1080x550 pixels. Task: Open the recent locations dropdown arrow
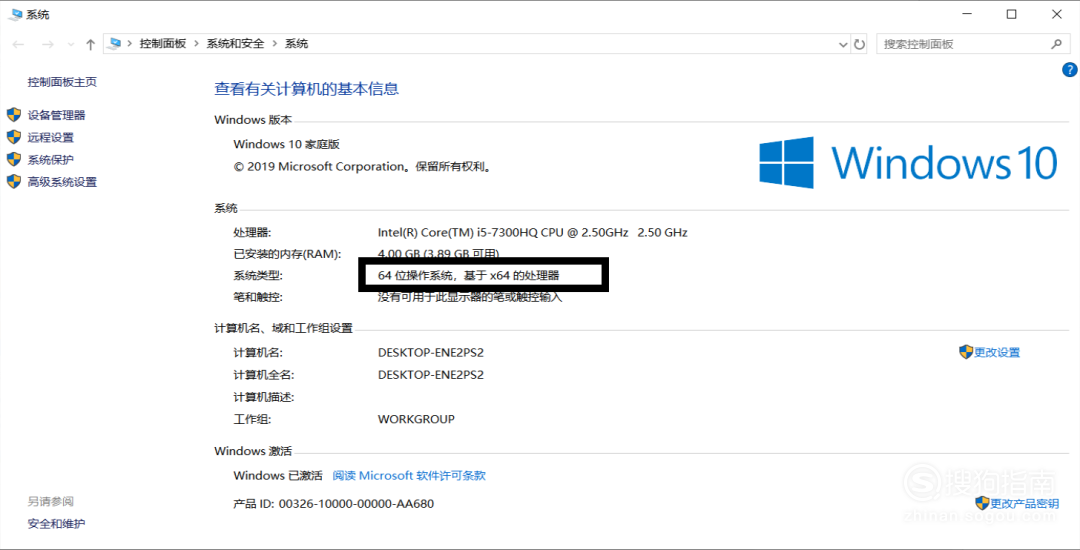tap(70, 45)
